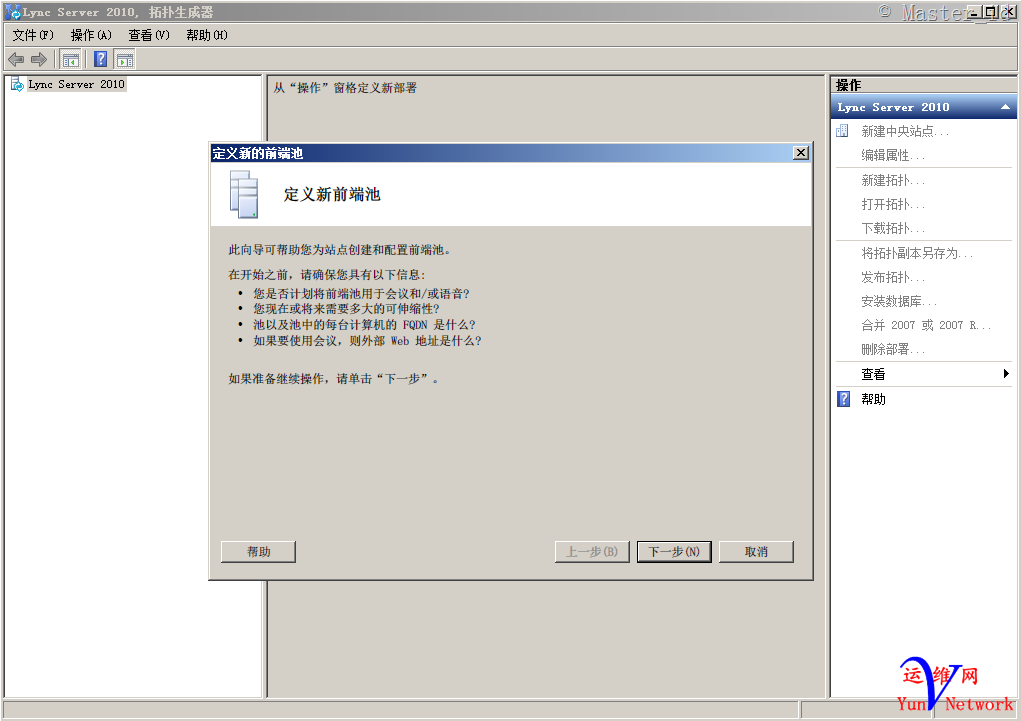Click the Lync Server 2010 tree icon
This screenshot has width=1021, height=721.
[17, 84]
